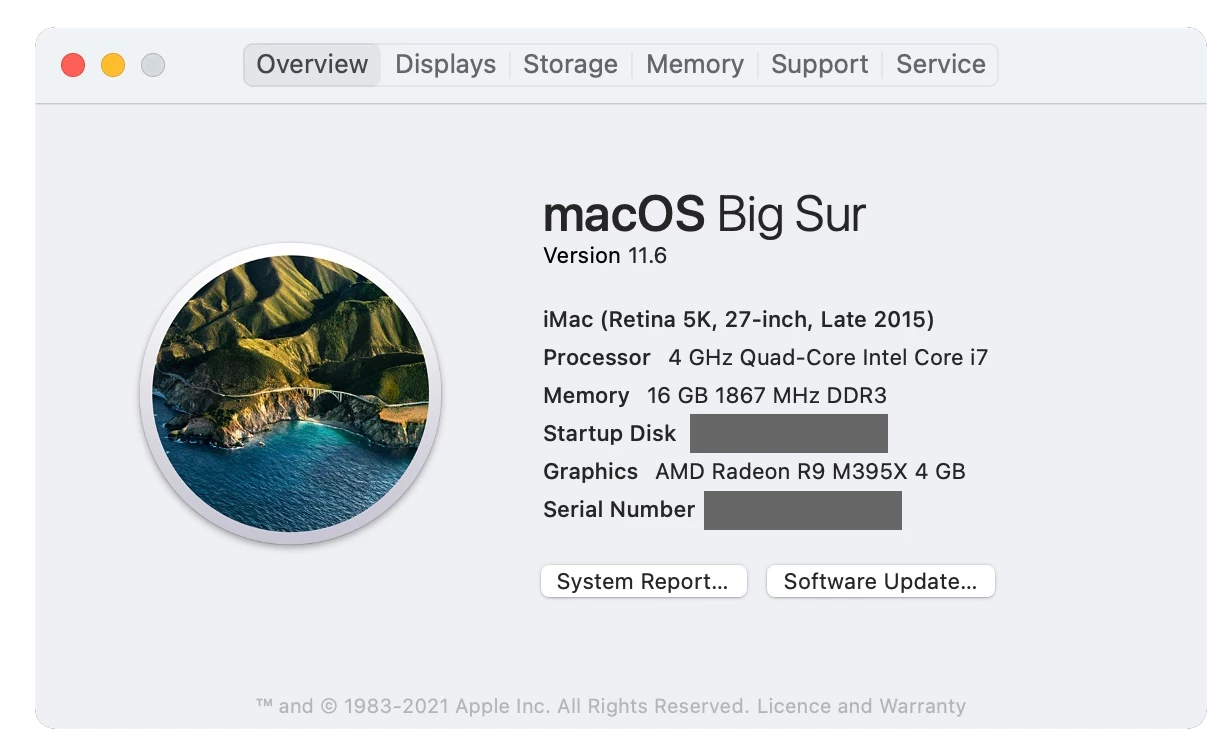Click the macOS Big Sur circular artwork
This screenshot has width=1227, height=753.
[x=291, y=394]
